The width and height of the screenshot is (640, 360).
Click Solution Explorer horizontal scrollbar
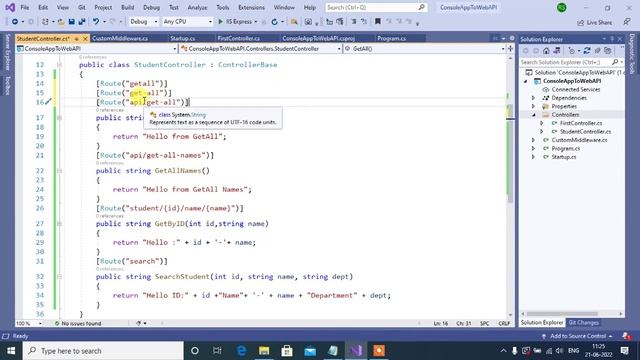[562, 314]
